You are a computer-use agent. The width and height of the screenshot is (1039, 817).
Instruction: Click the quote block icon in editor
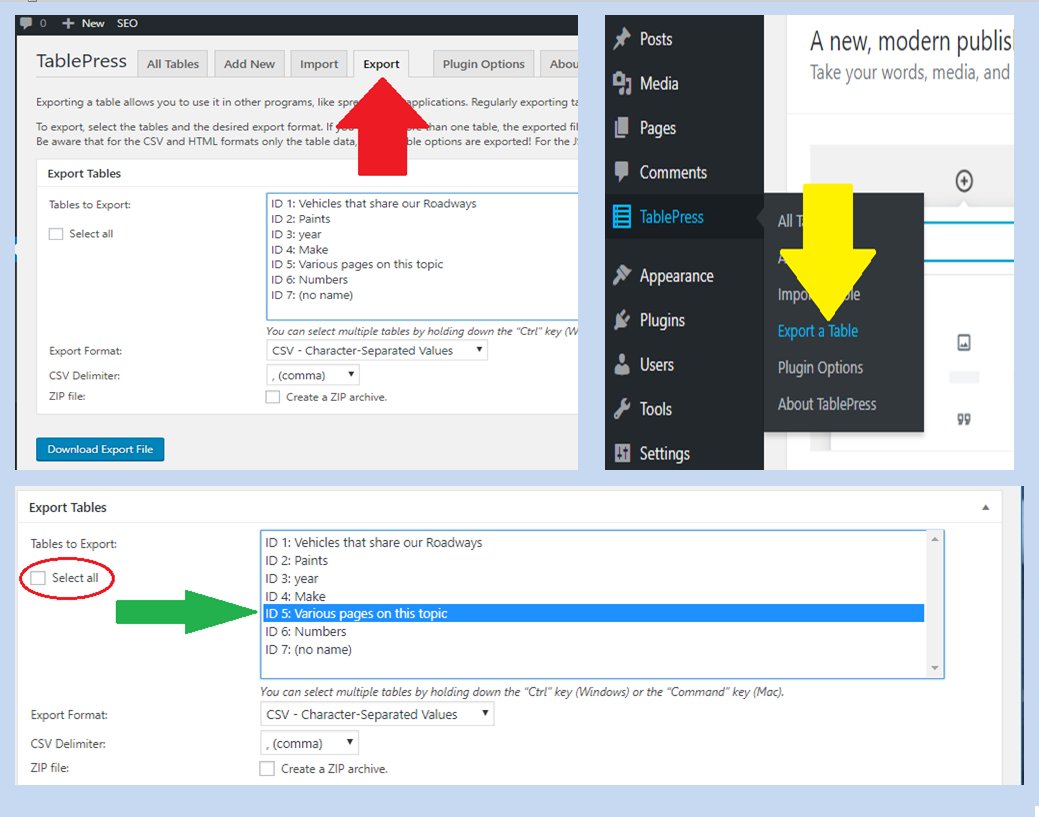964,419
